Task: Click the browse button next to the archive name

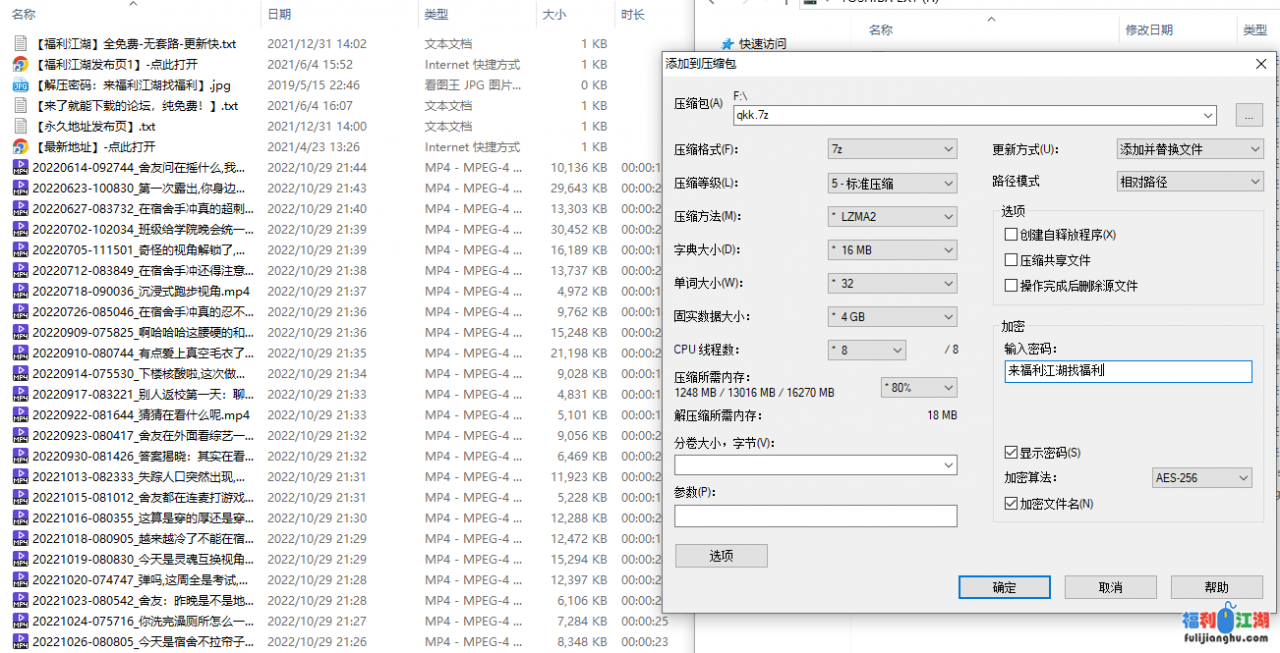Action: (x=1249, y=115)
